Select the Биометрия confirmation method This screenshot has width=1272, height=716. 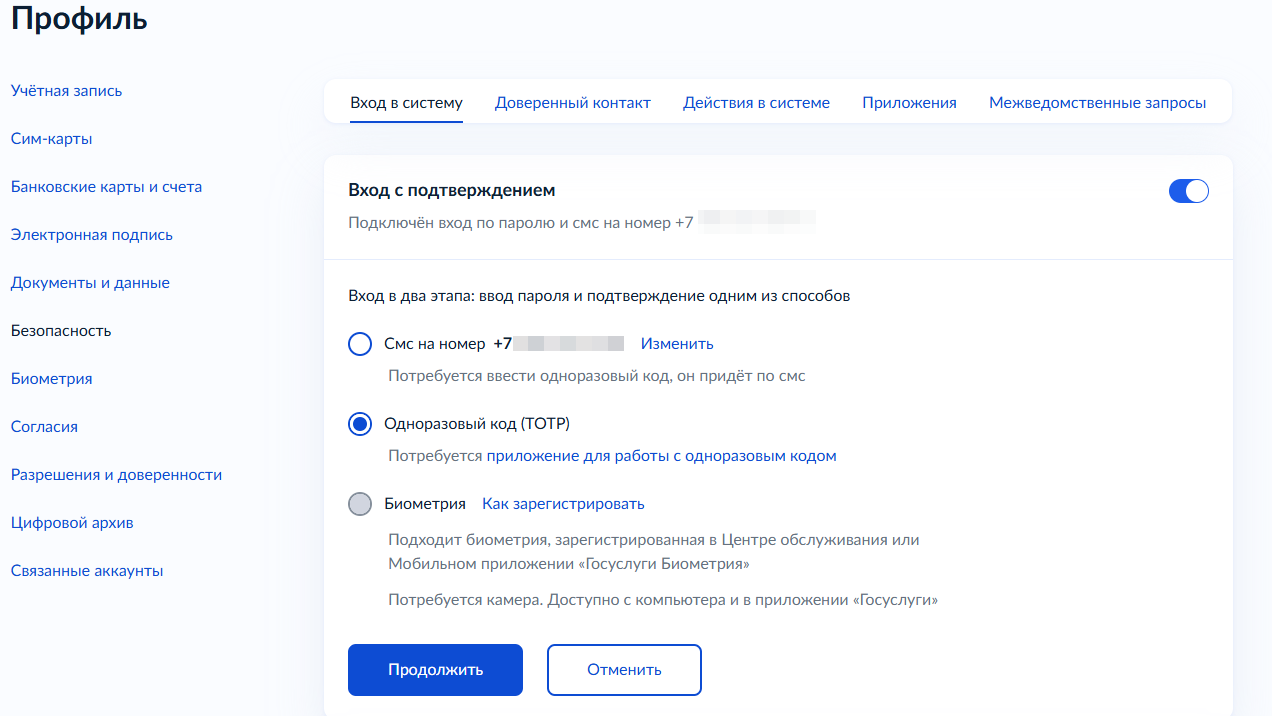coord(360,504)
